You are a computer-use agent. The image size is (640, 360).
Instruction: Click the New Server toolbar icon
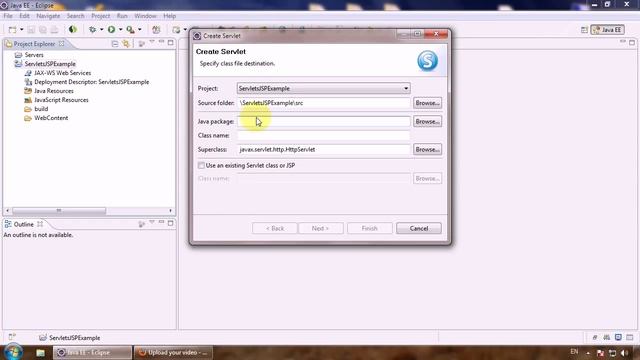(156, 29)
